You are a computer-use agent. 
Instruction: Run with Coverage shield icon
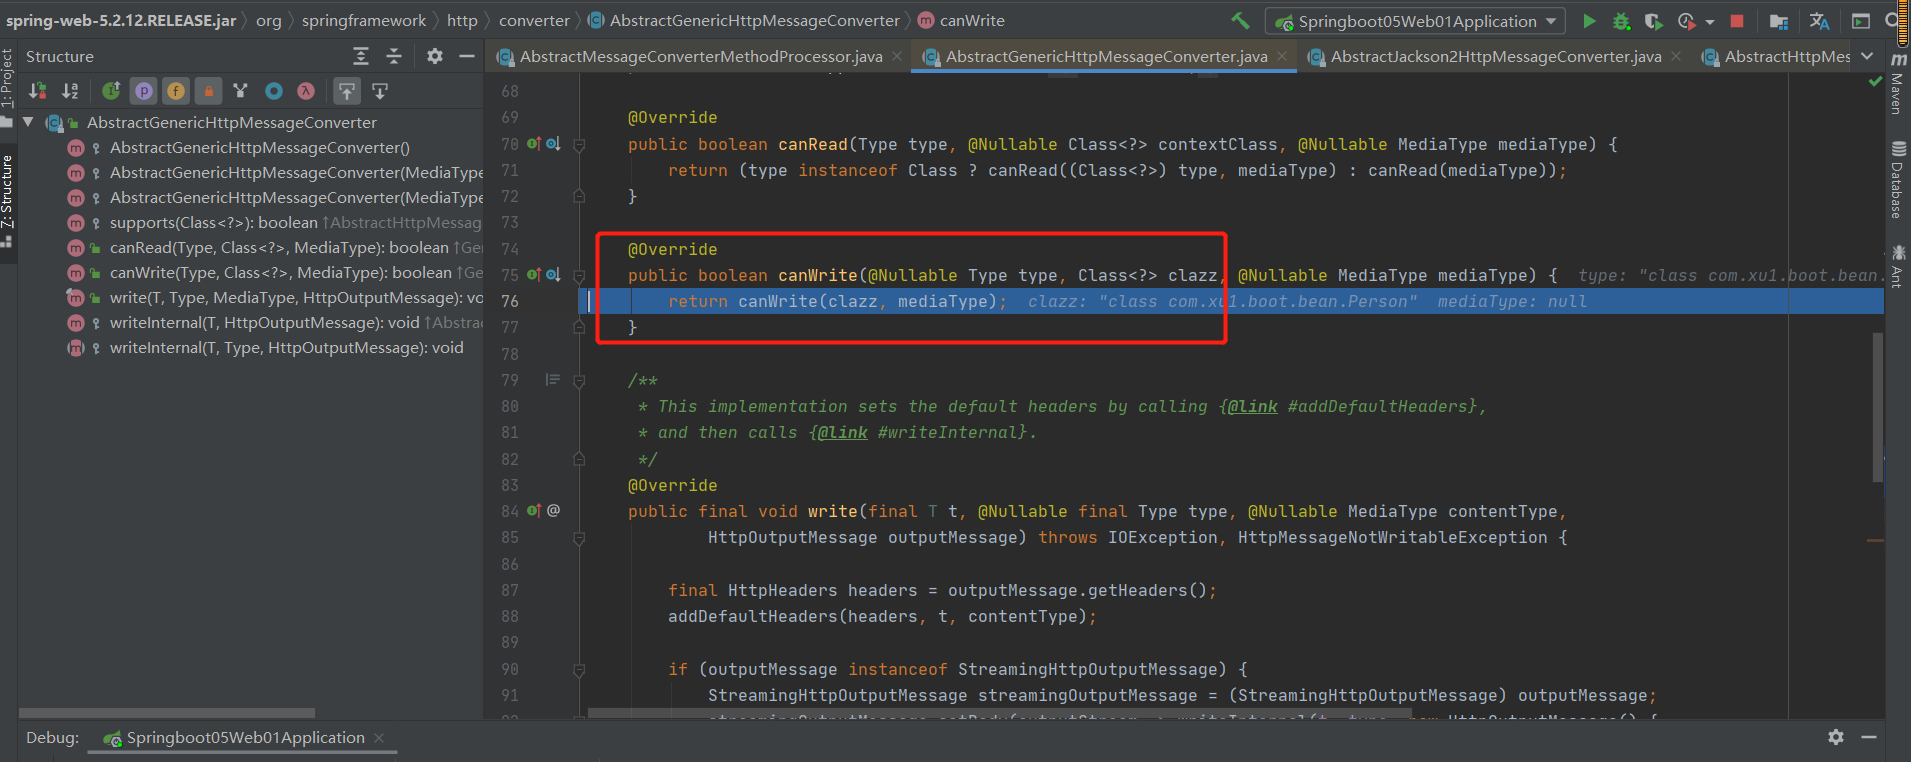click(1653, 21)
